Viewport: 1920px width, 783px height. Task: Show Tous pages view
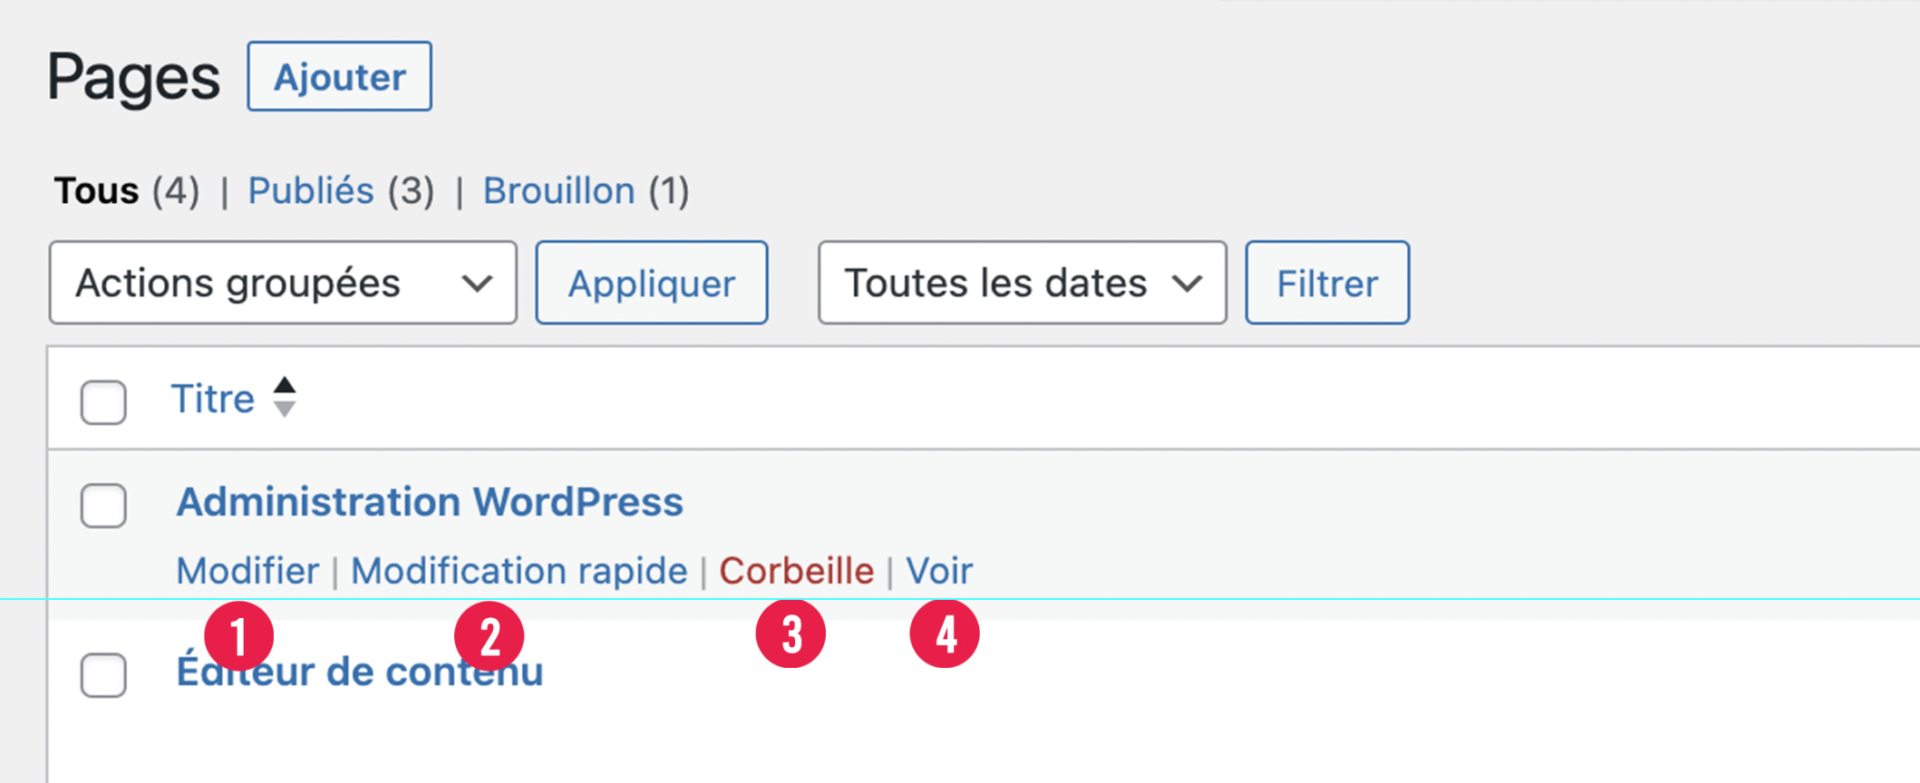97,190
